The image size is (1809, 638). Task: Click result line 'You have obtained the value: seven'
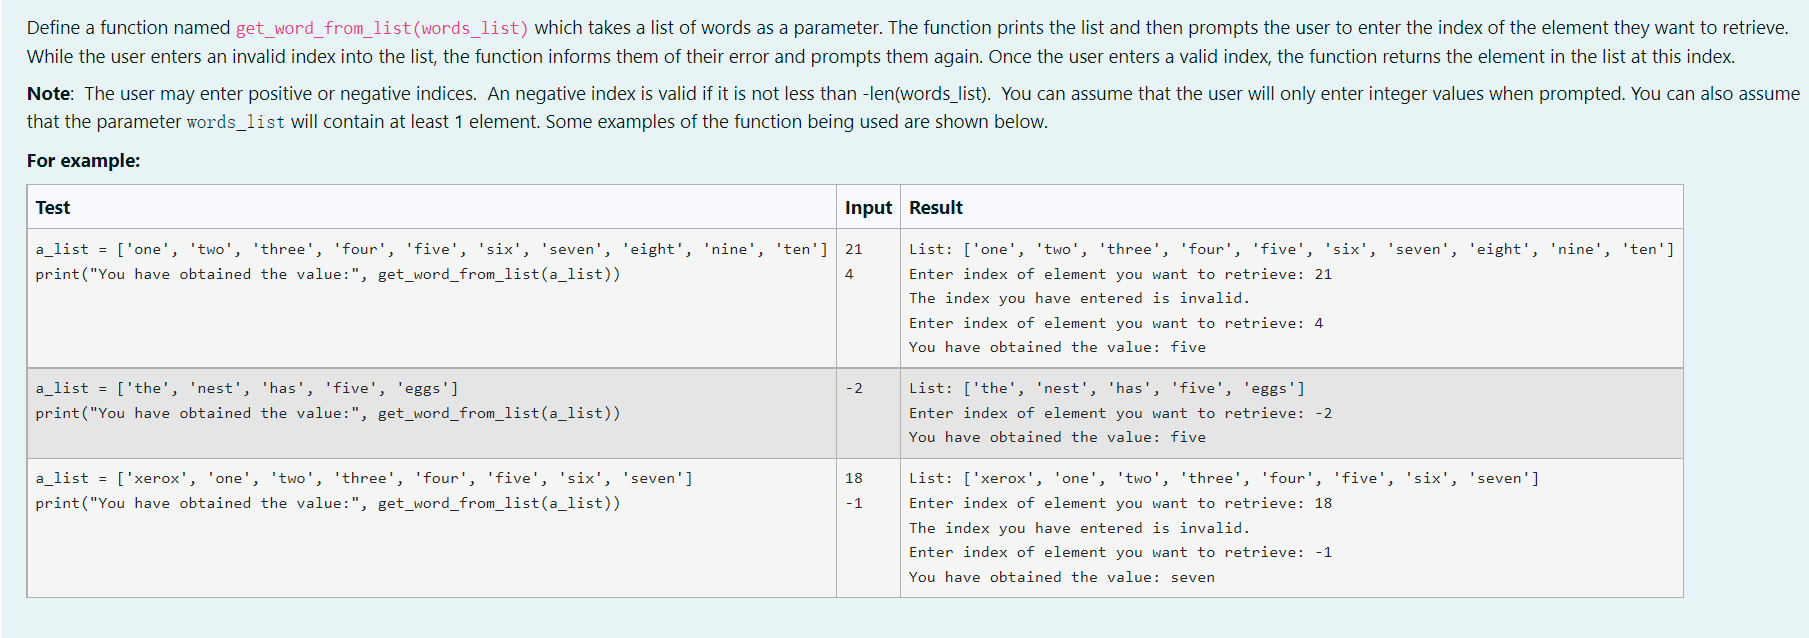click(1062, 577)
